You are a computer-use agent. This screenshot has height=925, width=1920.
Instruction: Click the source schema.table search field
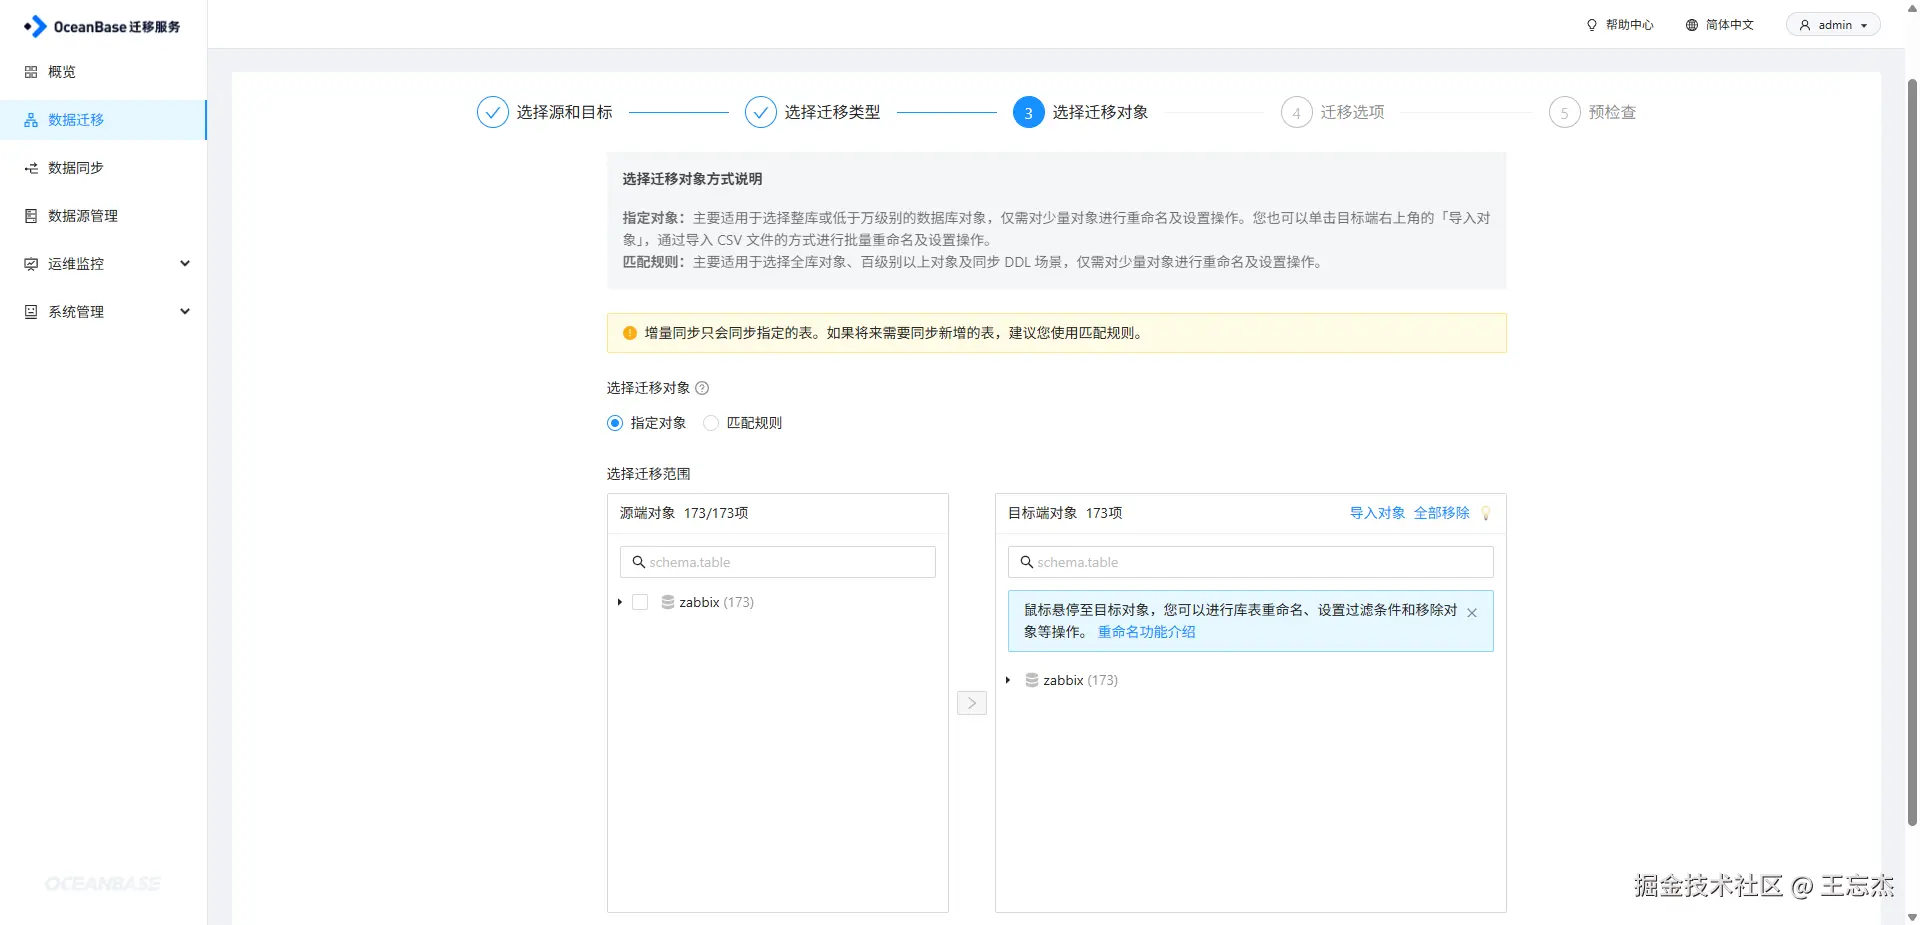tap(778, 562)
